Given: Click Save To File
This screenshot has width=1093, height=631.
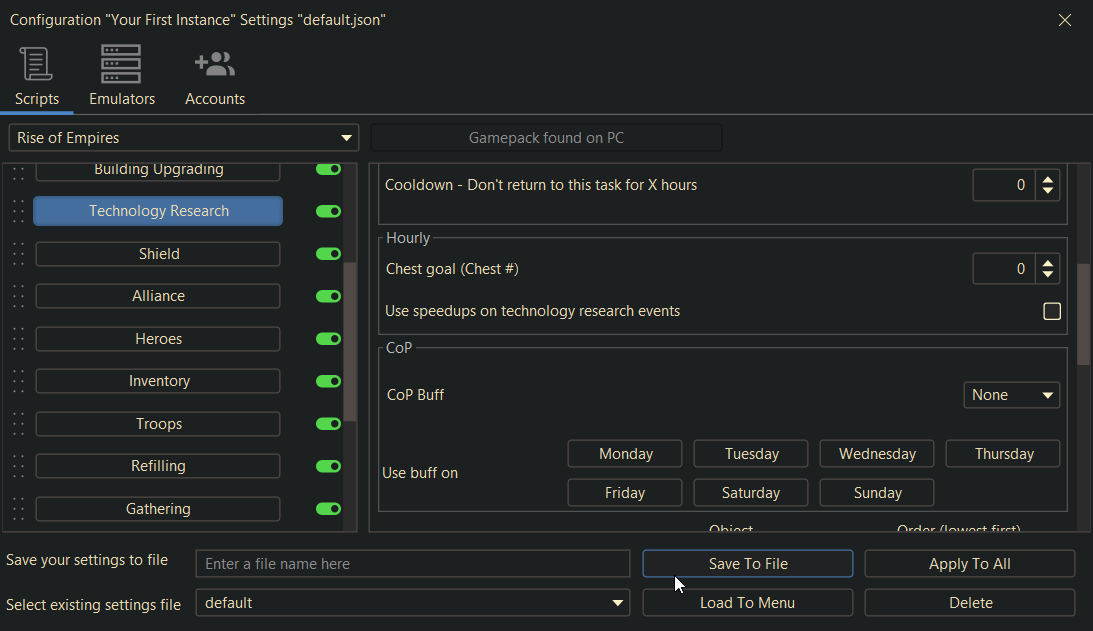Looking at the screenshot, I should [x=748, y=563].
